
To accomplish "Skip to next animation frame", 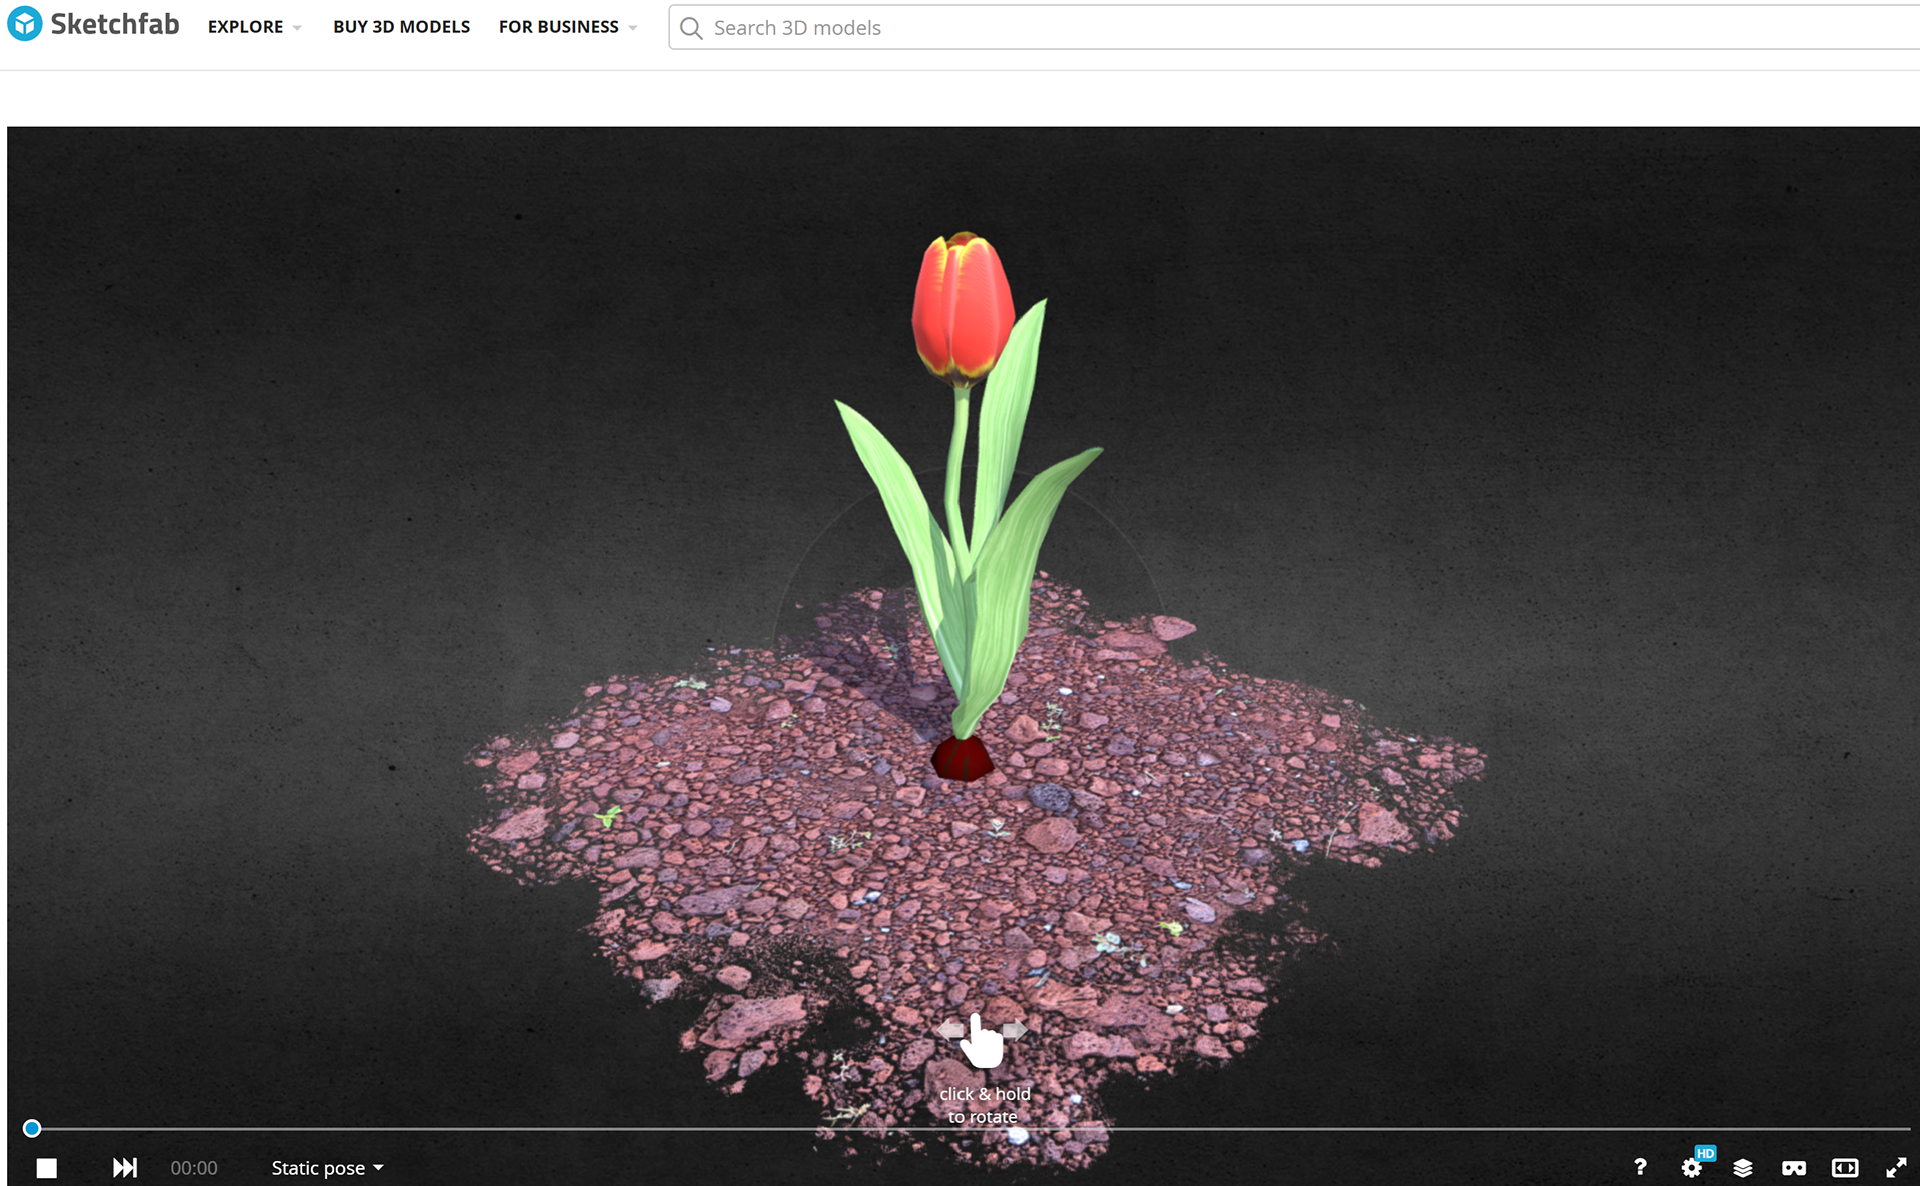I will point(125,1167).
